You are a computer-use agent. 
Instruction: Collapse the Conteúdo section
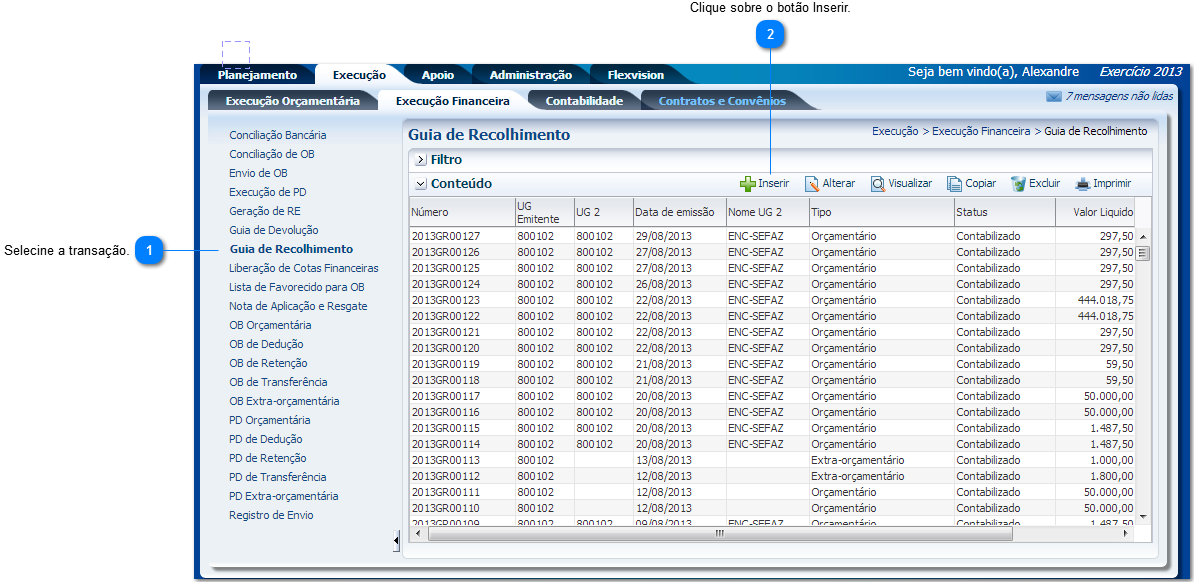420,184
